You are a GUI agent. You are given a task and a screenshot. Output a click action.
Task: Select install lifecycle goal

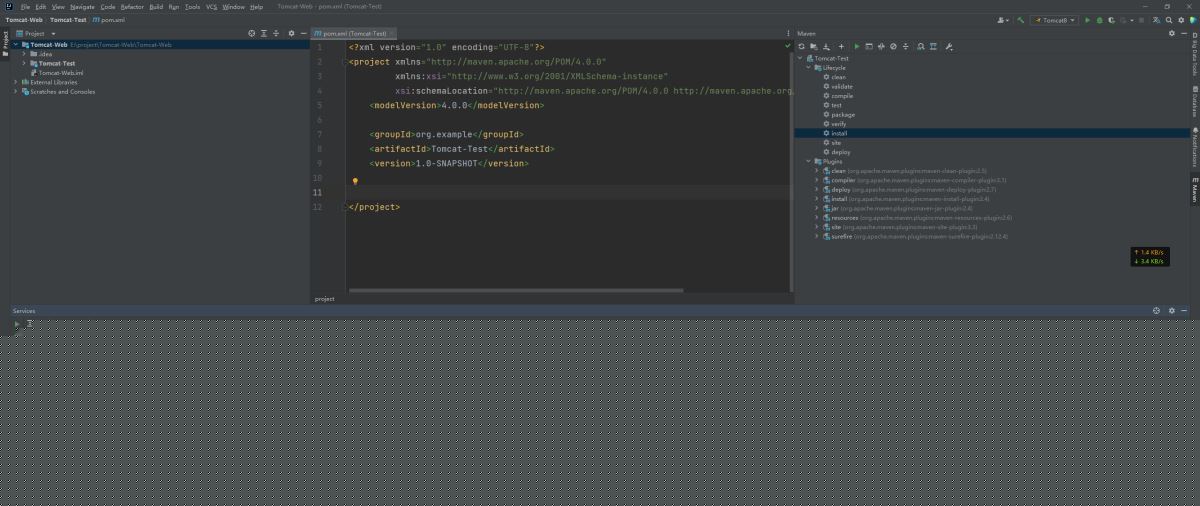838,133
